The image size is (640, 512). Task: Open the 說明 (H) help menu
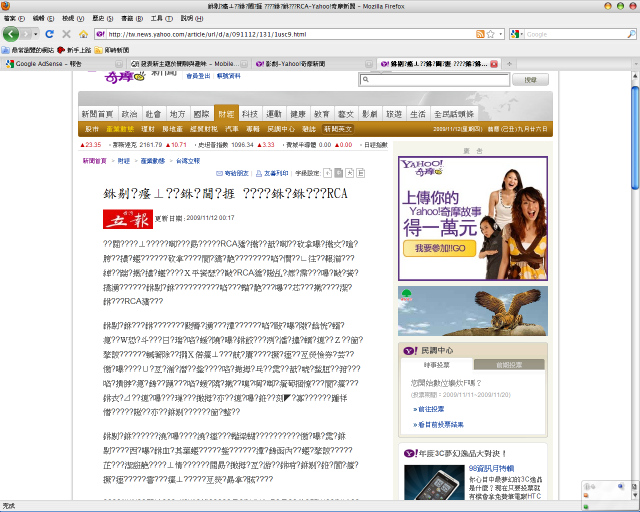[x=191, y=18]
